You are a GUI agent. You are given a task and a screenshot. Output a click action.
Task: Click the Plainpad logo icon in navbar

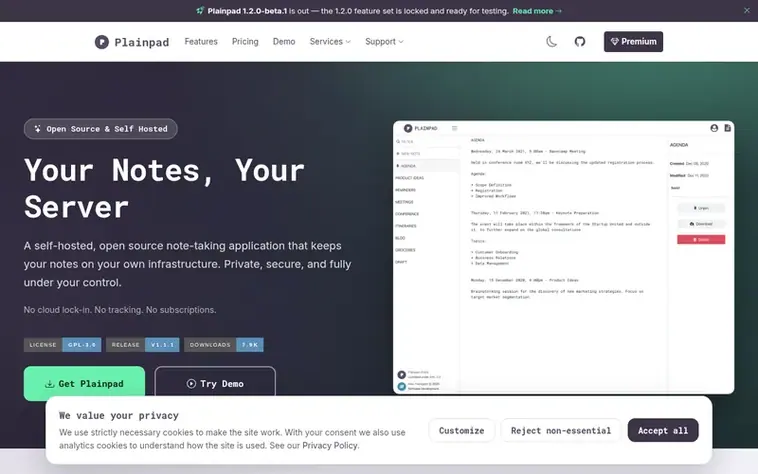click(x=102, y=42)
